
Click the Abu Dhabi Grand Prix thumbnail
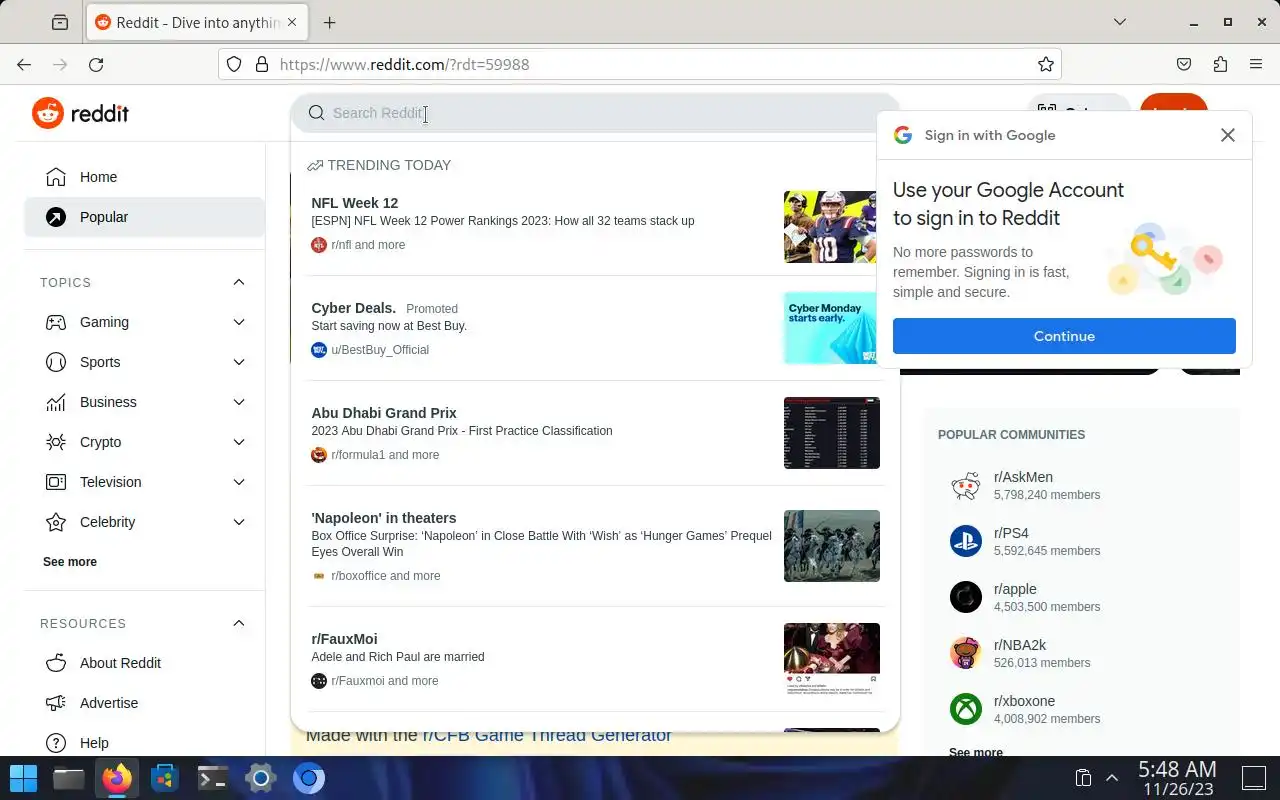[832, 433]
